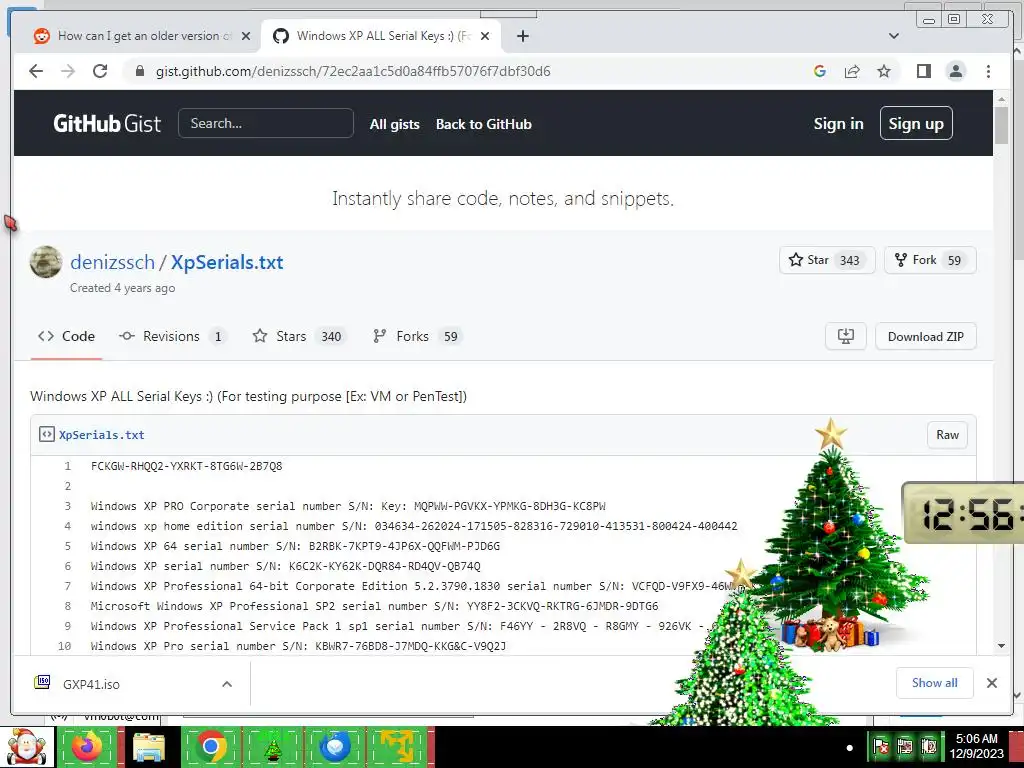This screenshot has height=768, width=1024.
Task: Click Show all downloads
Action: pos(935,683)
